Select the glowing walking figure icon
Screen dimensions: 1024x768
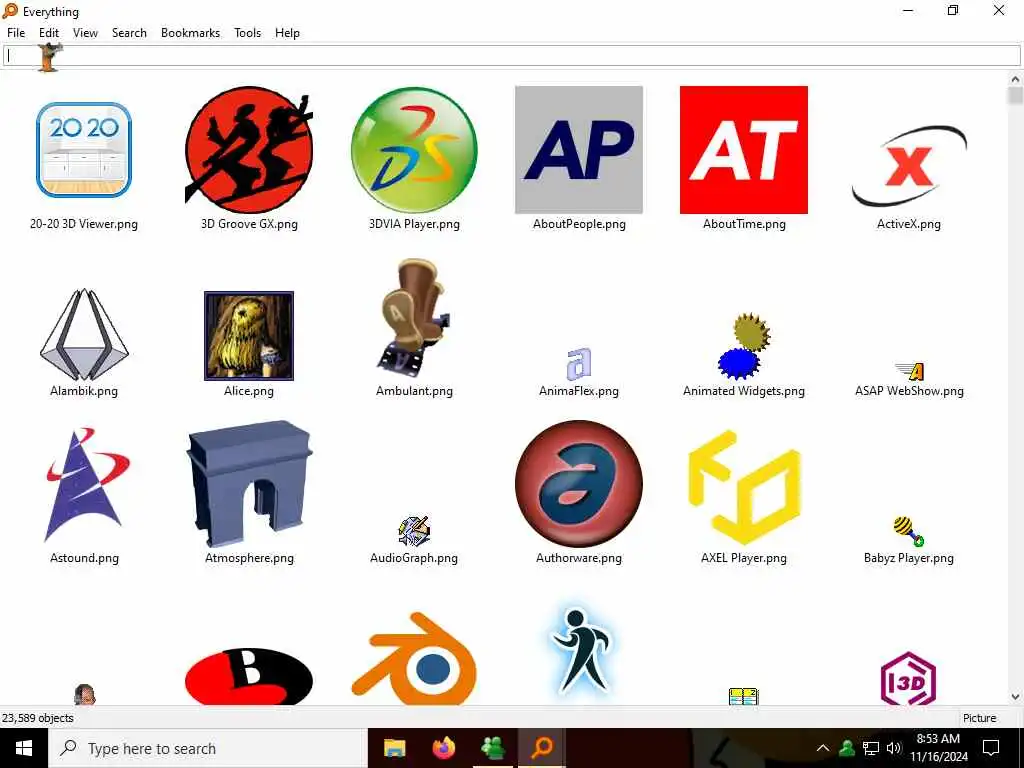[579, 652]
